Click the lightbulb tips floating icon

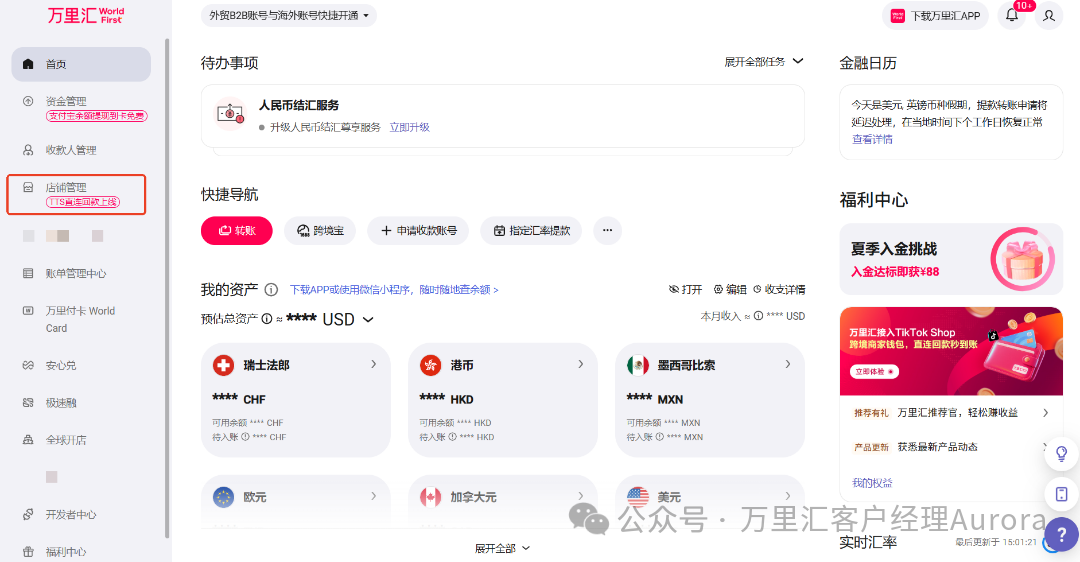tap(1061, 453)
